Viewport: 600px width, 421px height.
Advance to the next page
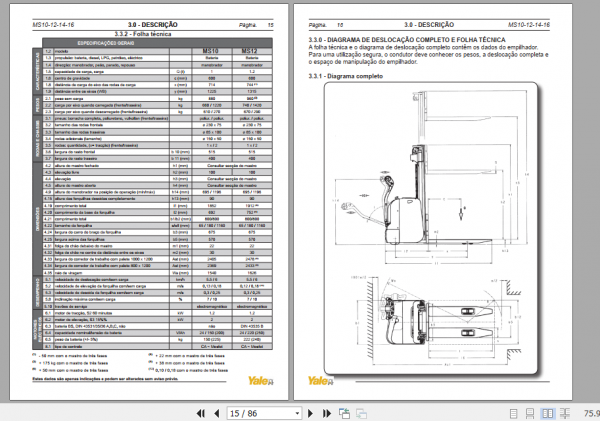[x=310, y=413]
